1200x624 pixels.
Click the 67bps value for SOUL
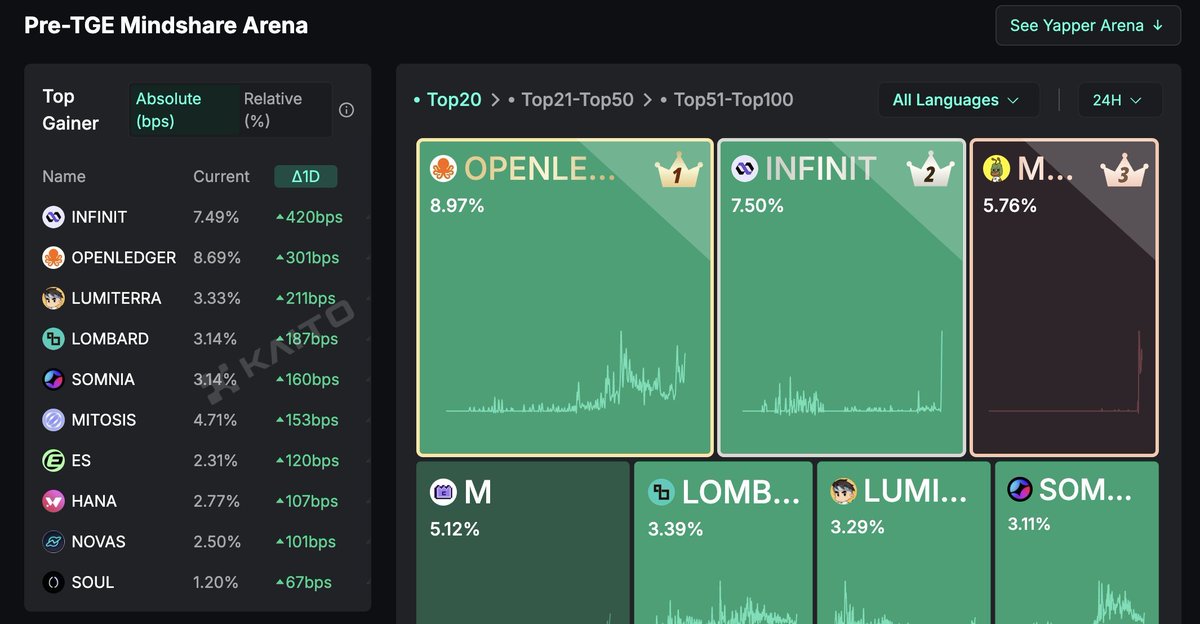303,582
